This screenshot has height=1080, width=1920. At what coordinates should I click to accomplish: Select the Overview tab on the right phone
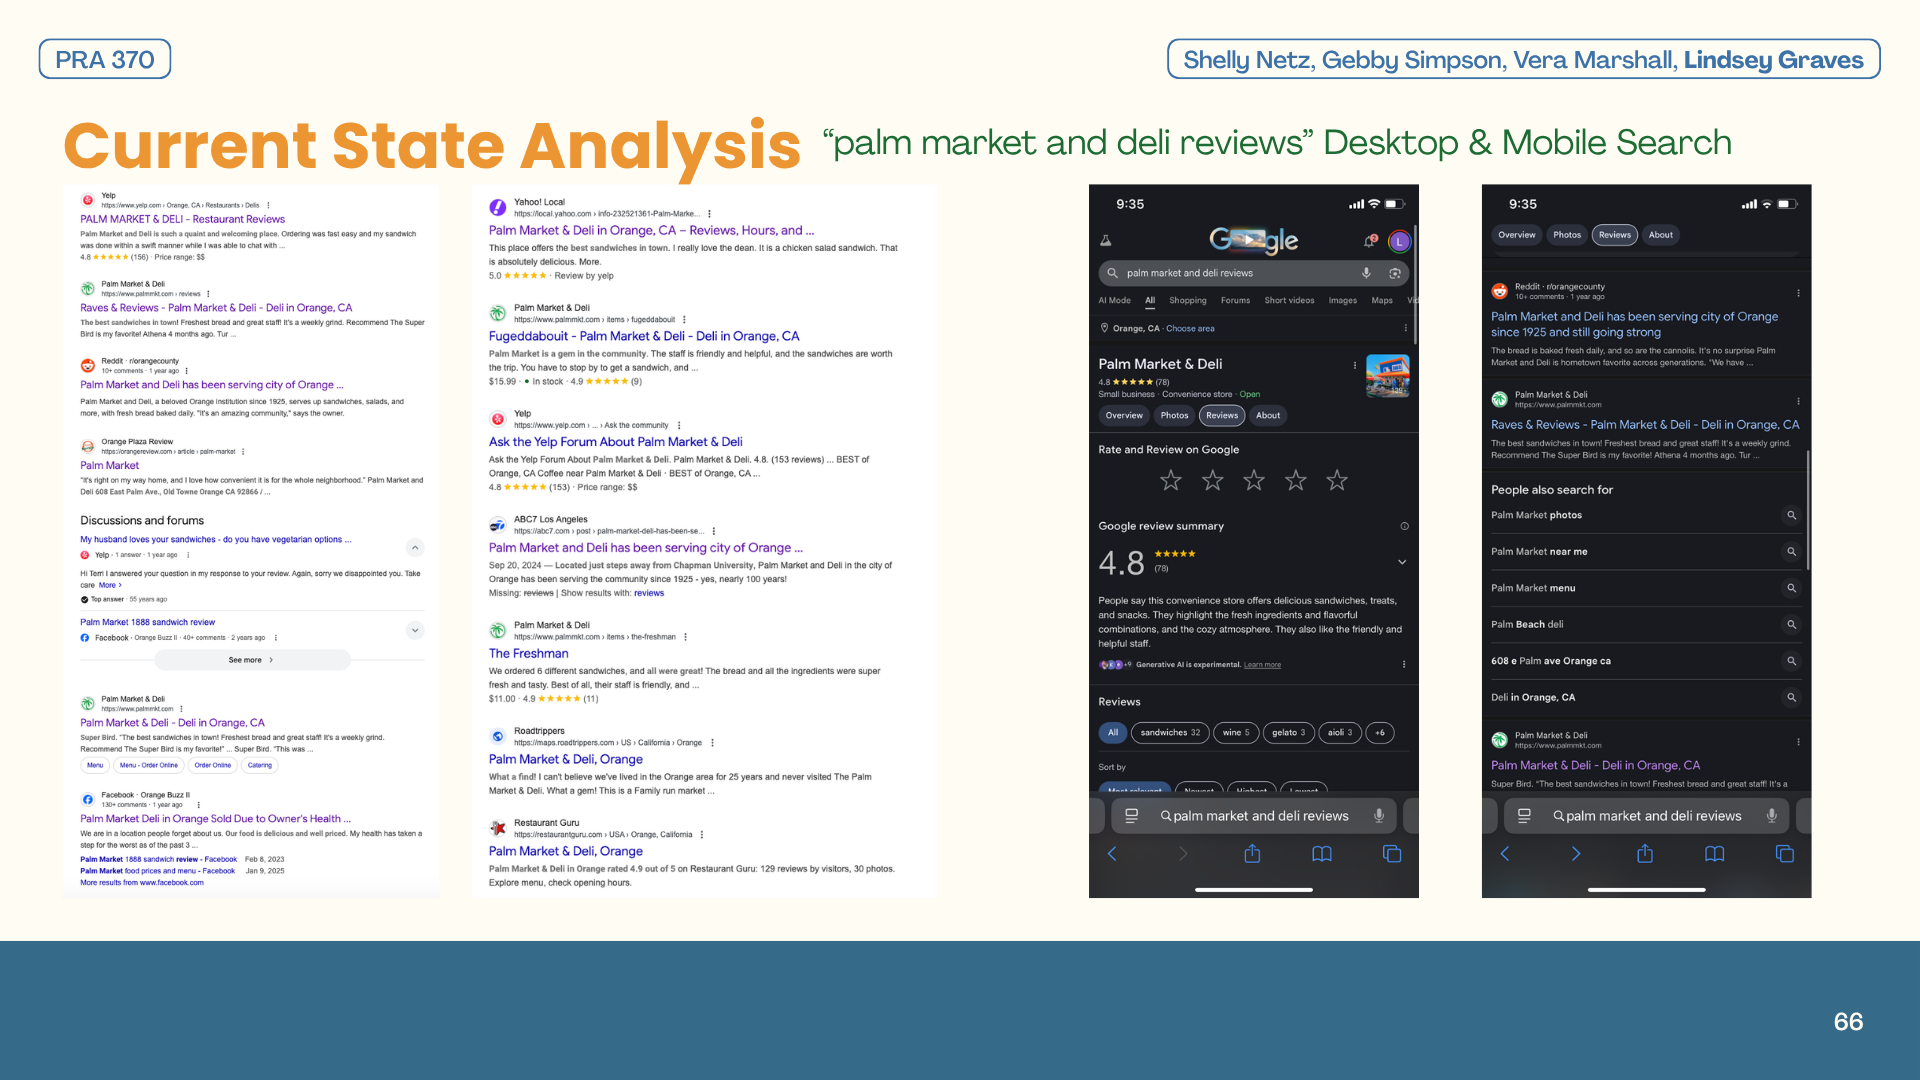click(x=1517, y=235)
